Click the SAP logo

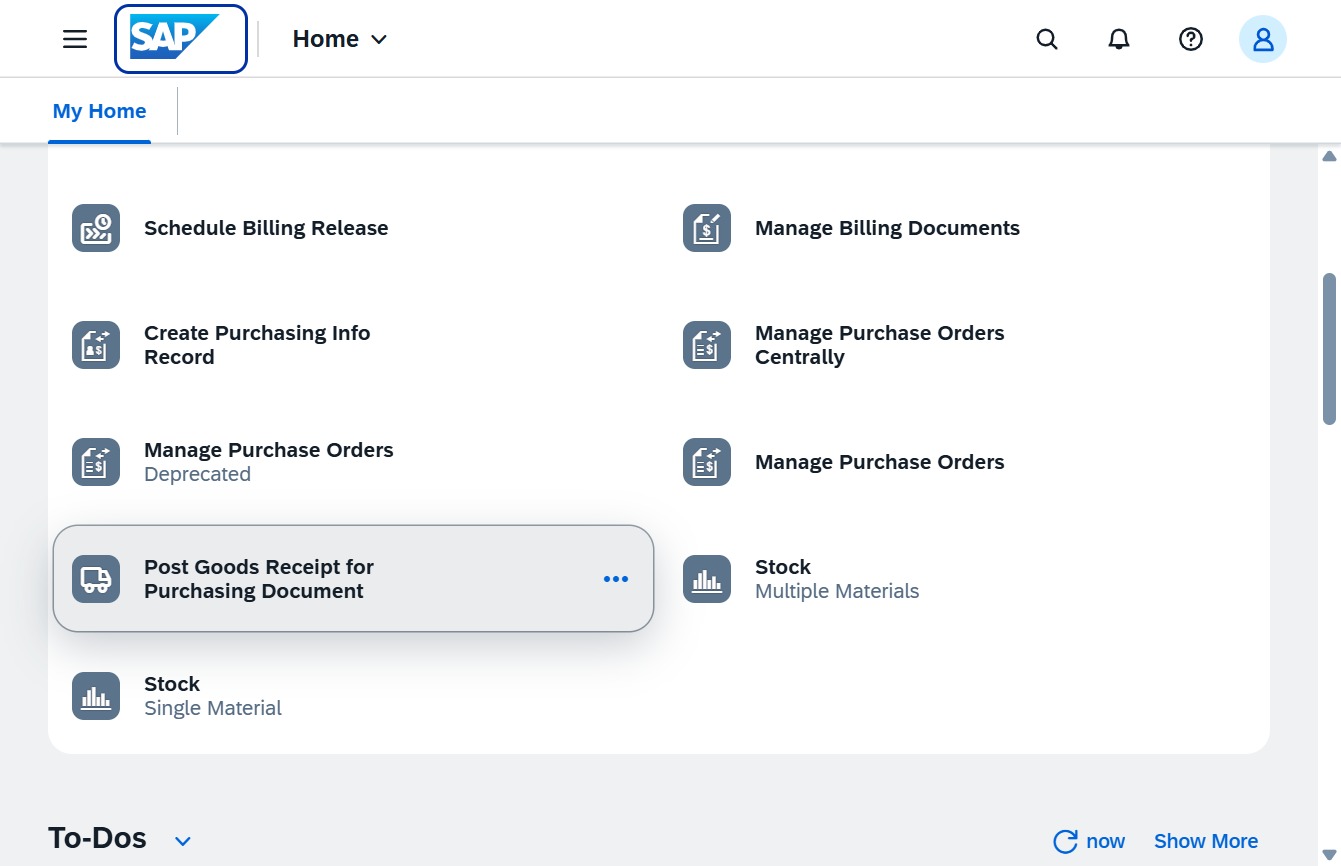click(x=181, y=39)
